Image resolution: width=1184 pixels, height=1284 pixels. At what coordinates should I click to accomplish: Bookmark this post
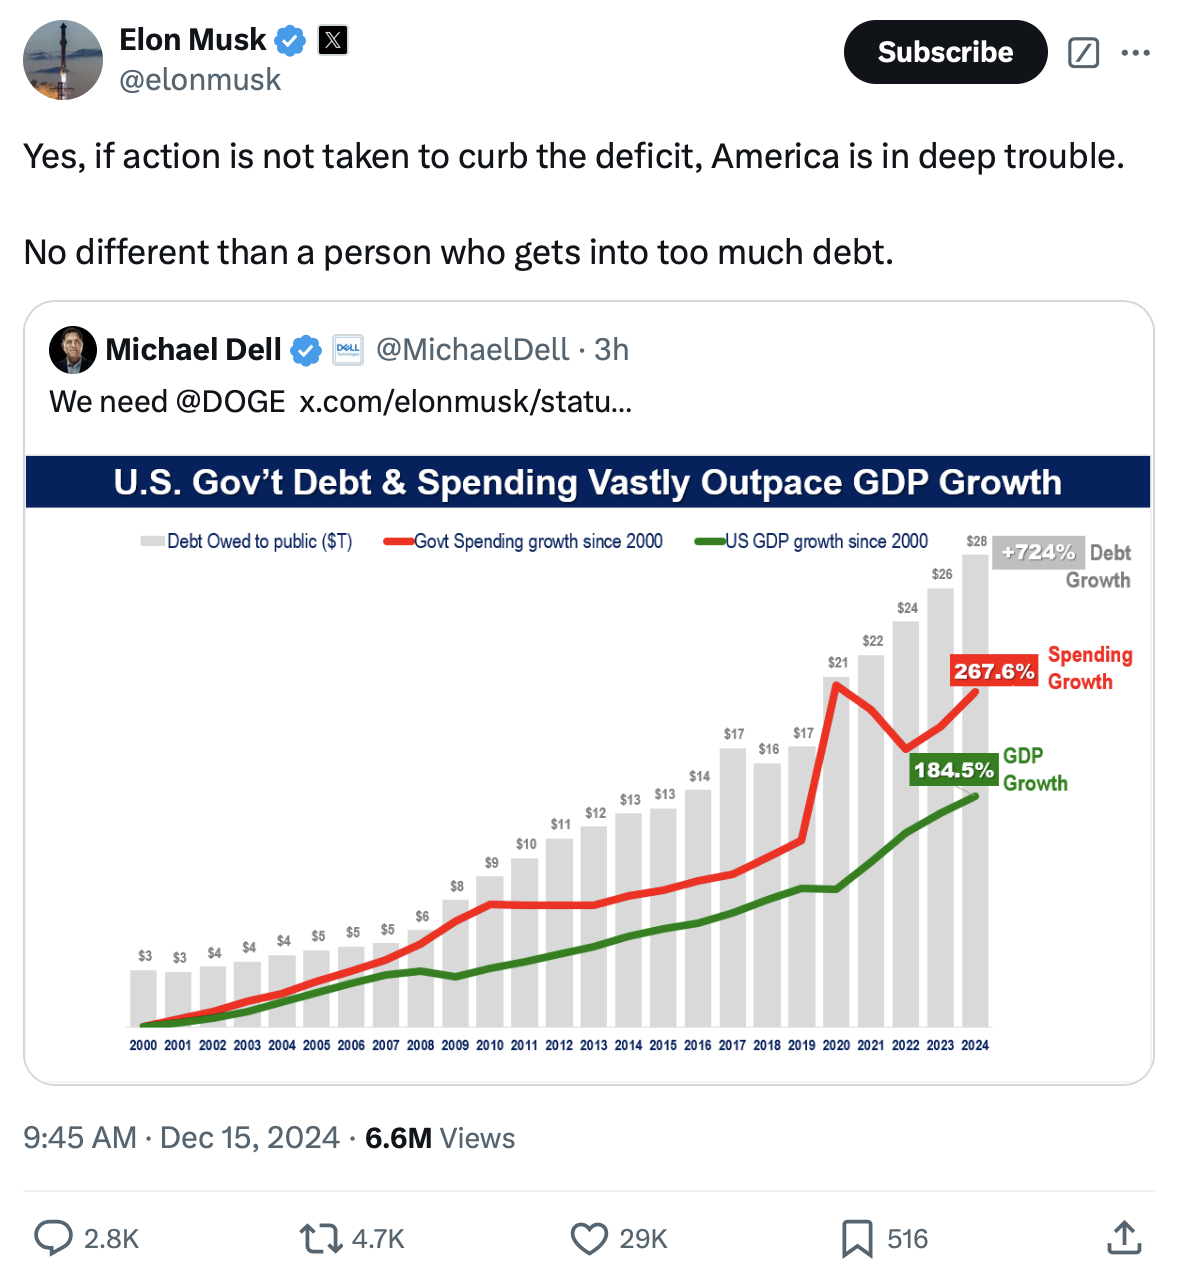(x=857, y=1238)
